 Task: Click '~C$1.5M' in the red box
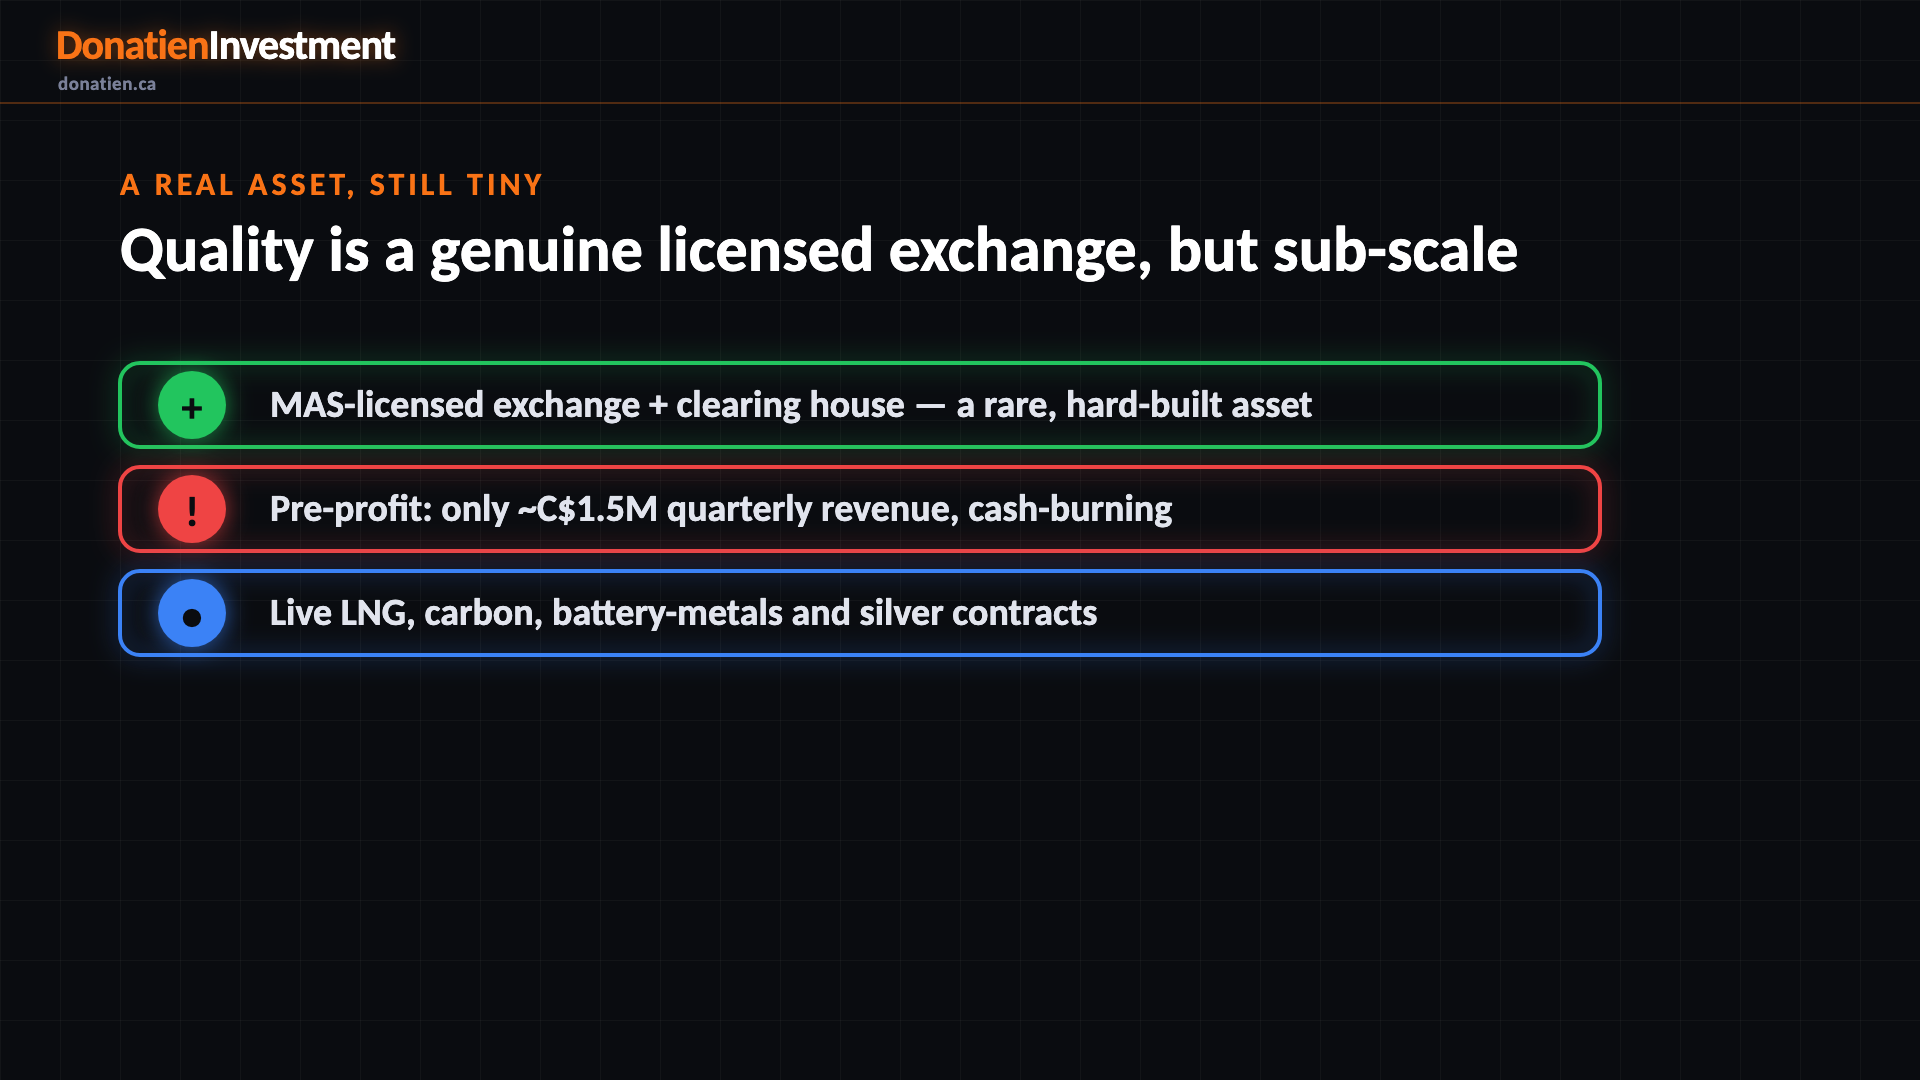point(587,509)
